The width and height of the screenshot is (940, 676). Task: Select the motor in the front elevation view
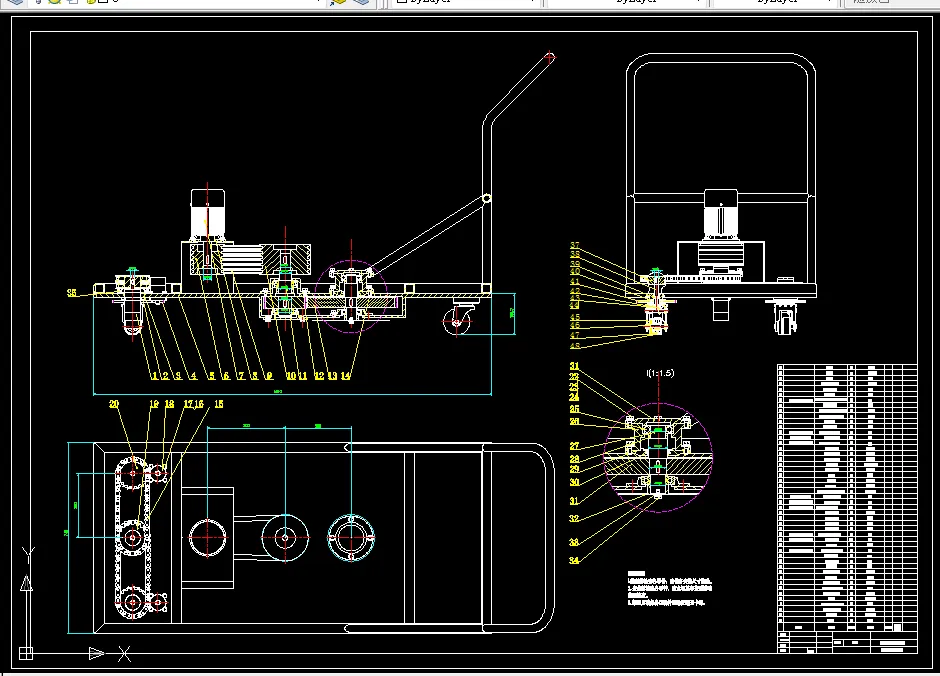pyautogui.click(x=208, y=214)
